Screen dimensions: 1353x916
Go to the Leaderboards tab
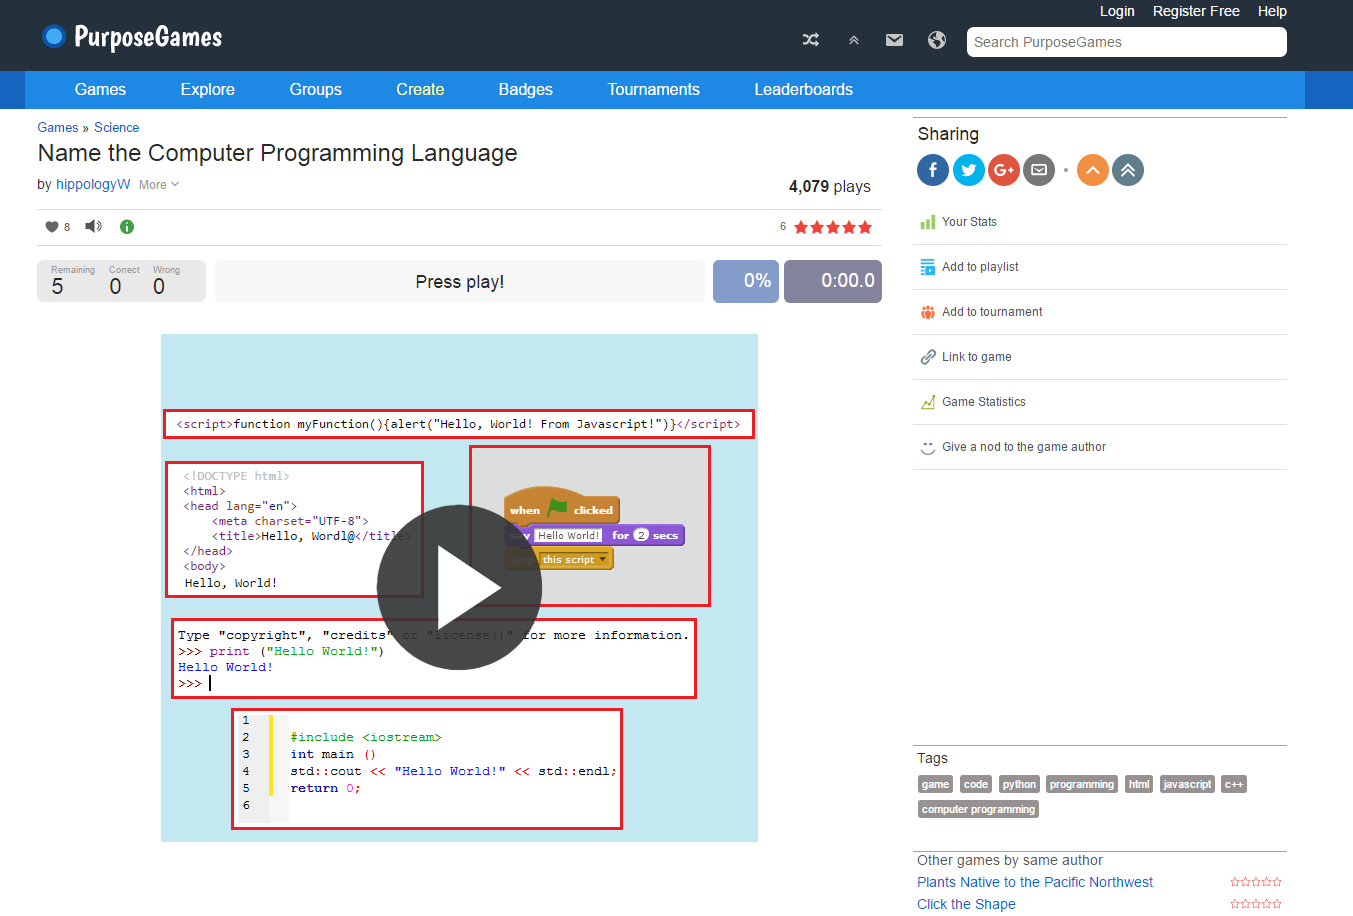pyautogui.click(x=803, y=90)
